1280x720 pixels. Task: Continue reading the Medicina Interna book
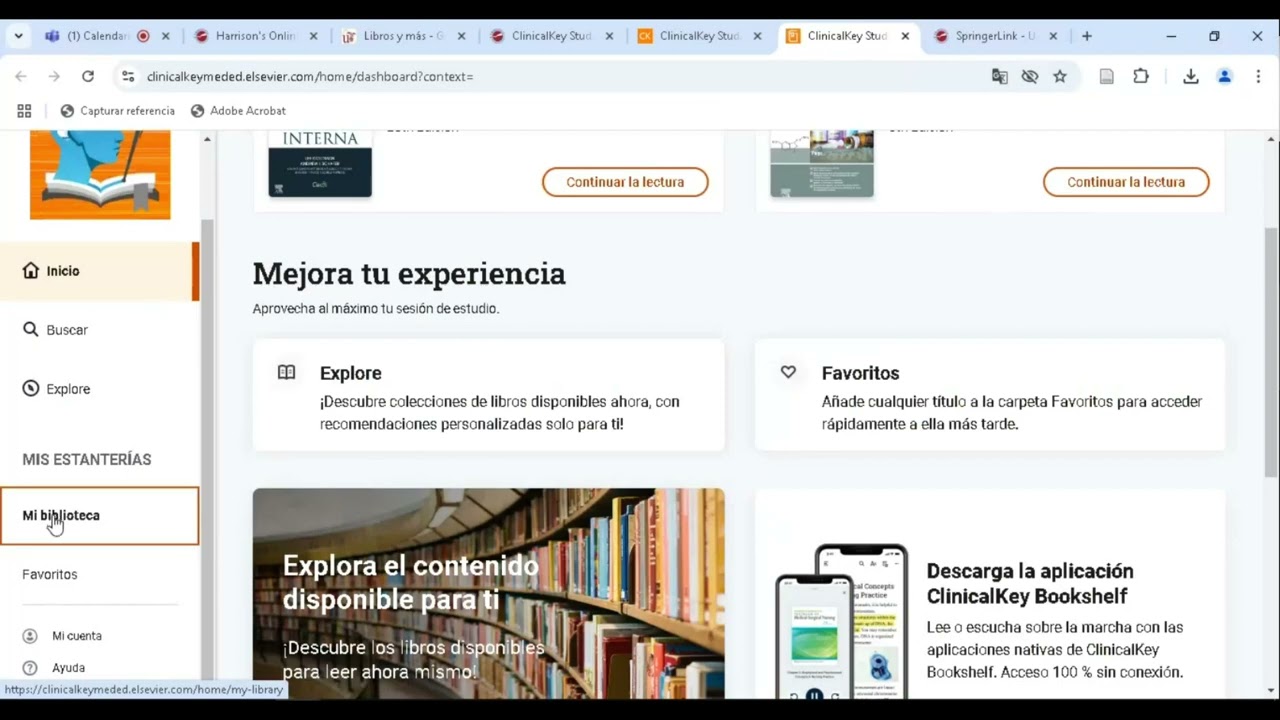point(625,182)
